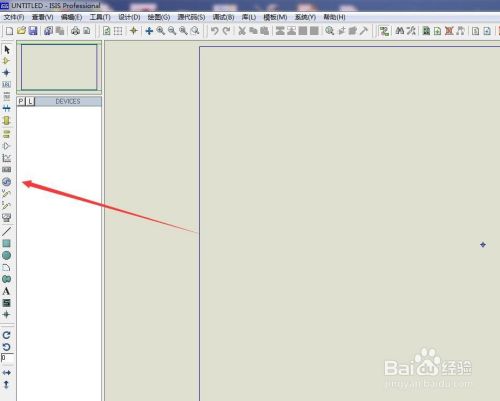Image resolution: width=500 pixels, height=401 pixels.
Task: Open the 帮助(H) help menu
Action: [334, 17]
